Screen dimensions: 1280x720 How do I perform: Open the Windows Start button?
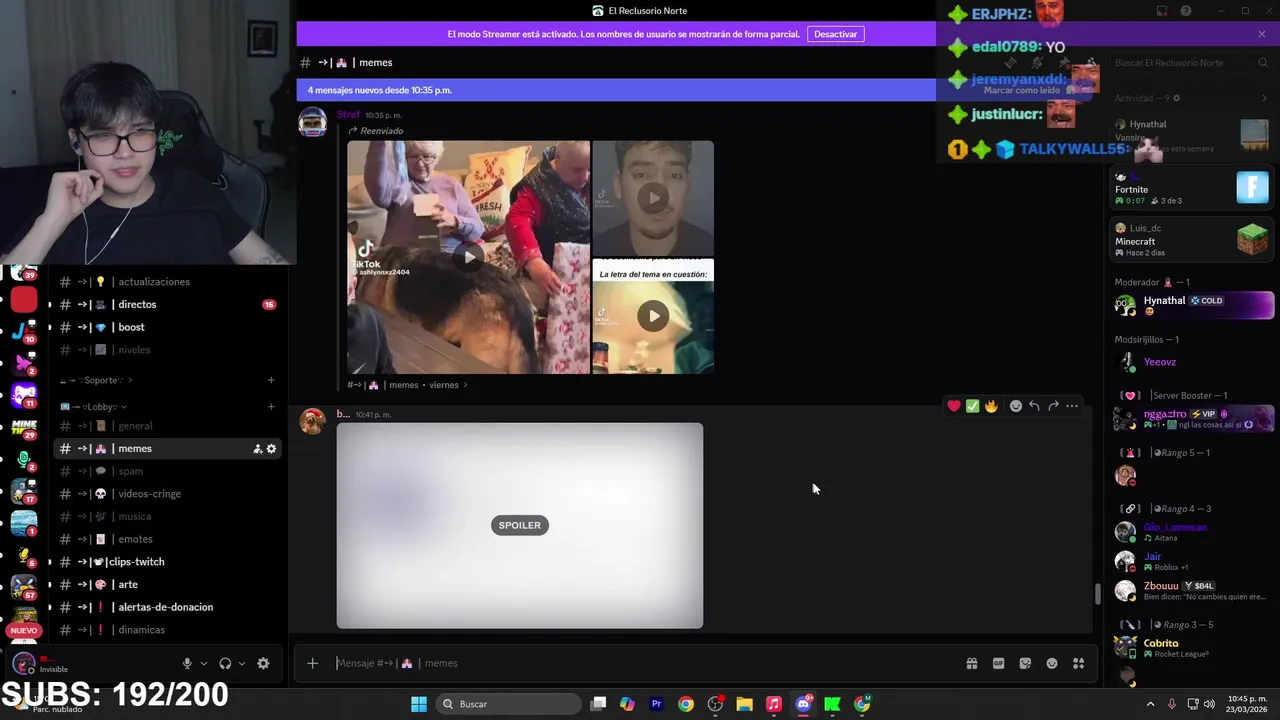[x=419, y=704]
